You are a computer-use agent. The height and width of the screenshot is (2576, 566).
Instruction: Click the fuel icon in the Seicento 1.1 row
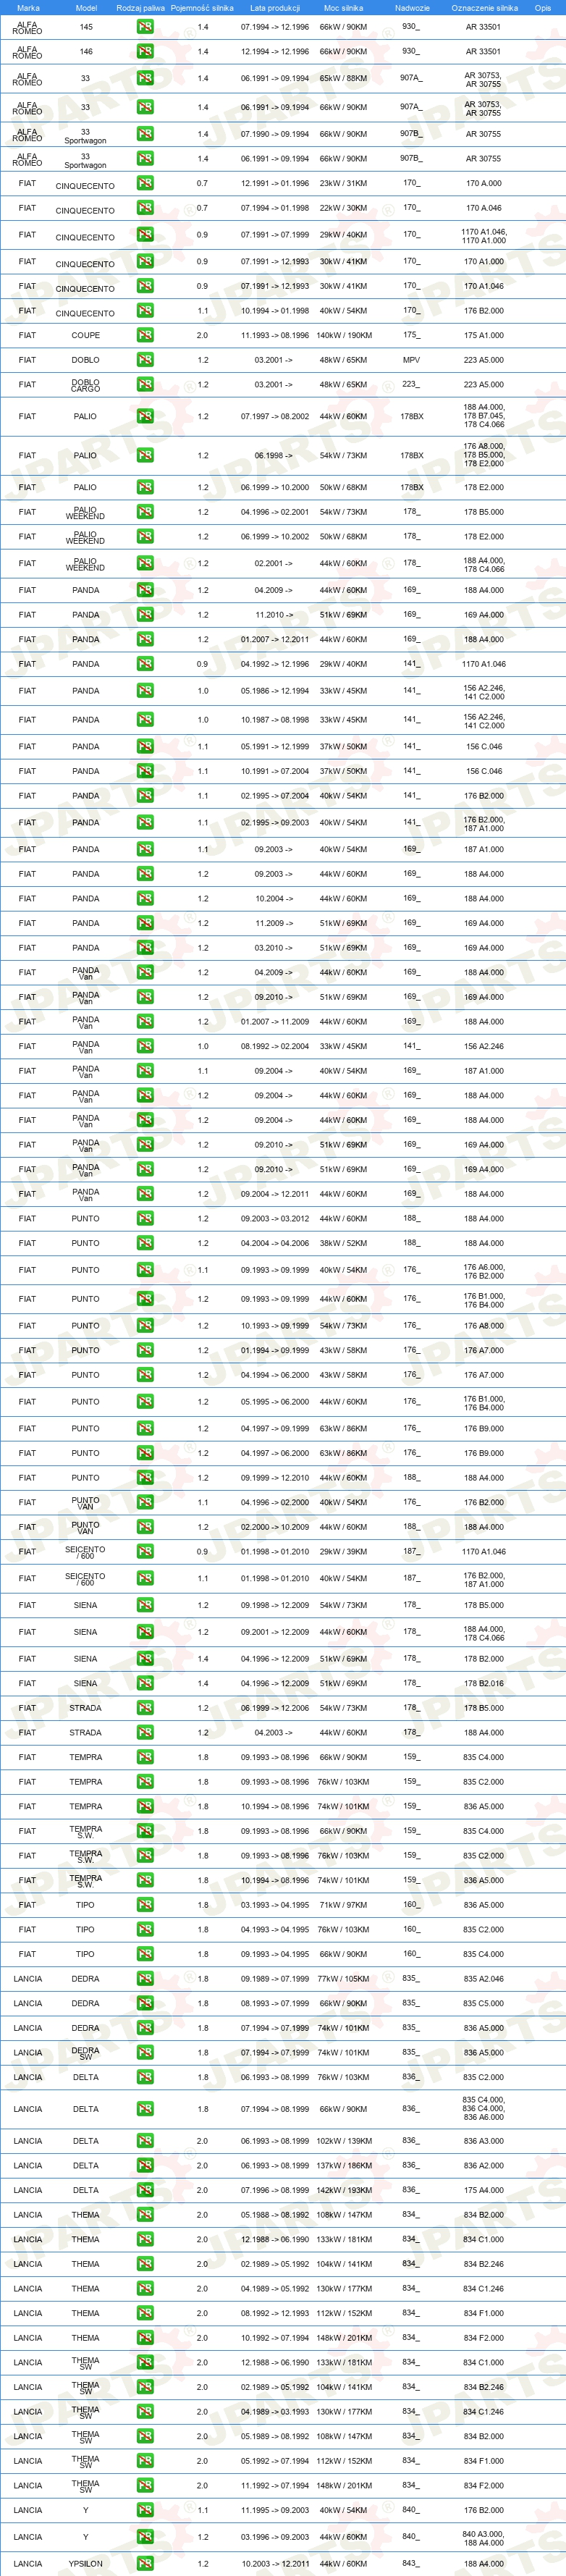(x=145, y=1578)
